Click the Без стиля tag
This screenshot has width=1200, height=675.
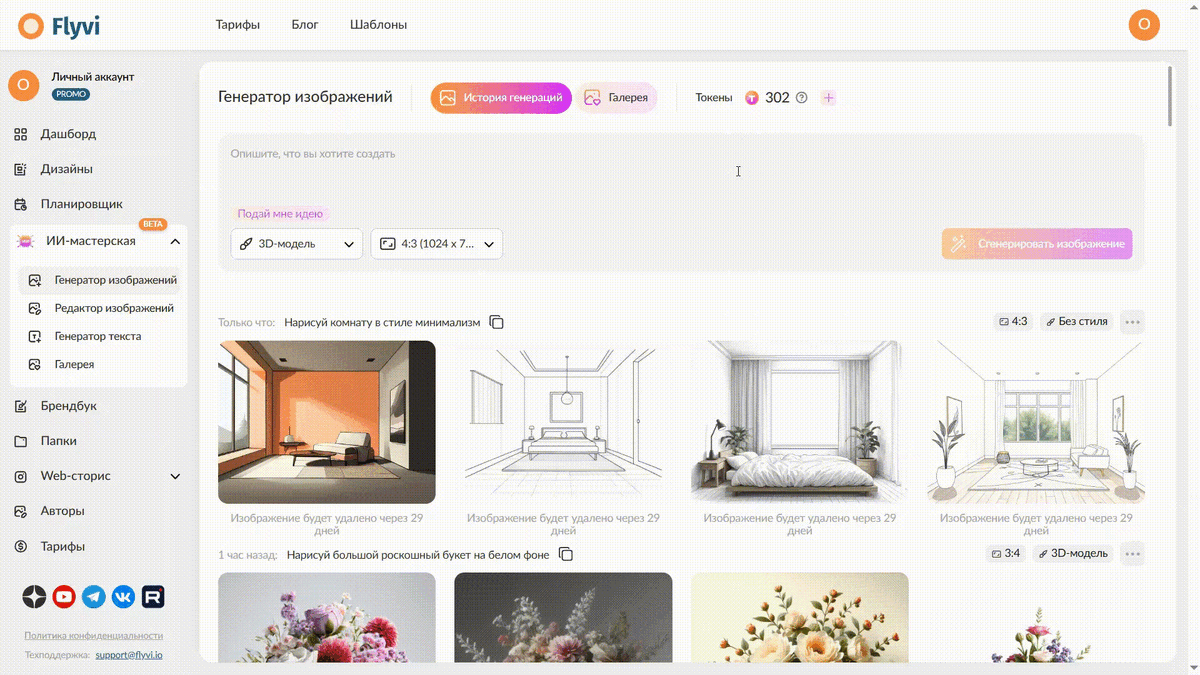pos(1077,322)
